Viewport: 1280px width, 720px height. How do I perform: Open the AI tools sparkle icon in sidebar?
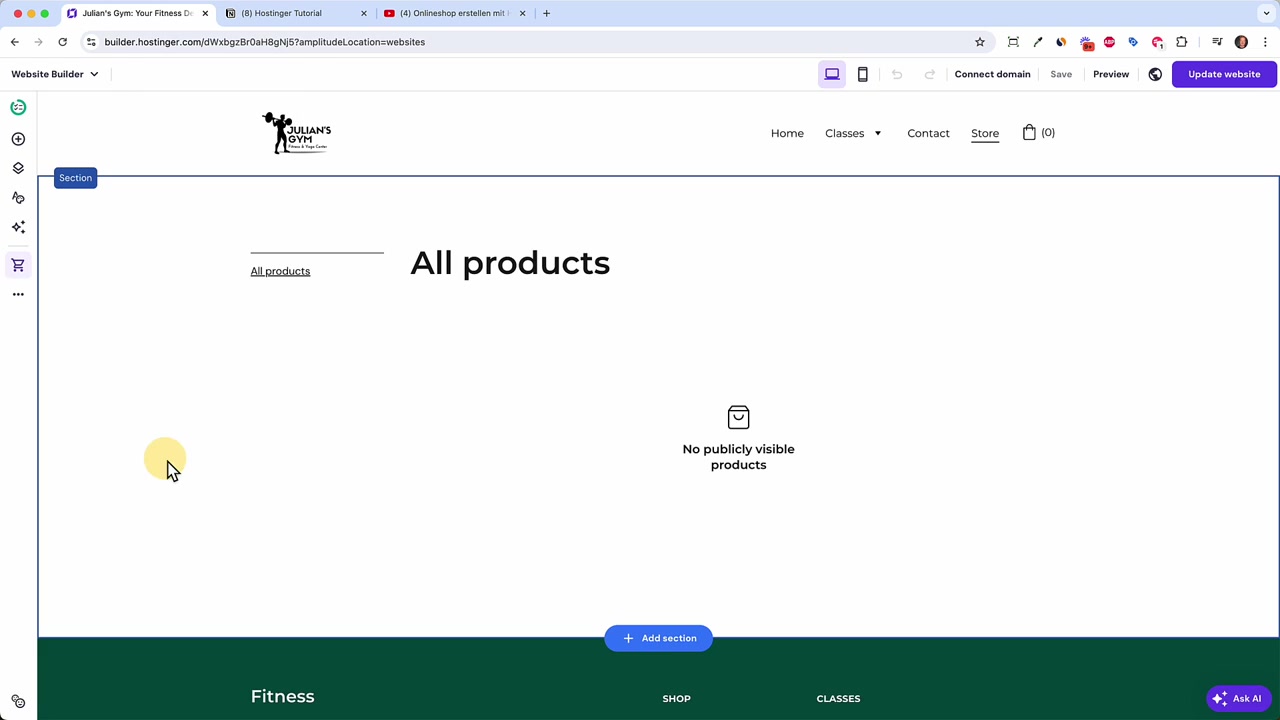(x=18, y=227)
